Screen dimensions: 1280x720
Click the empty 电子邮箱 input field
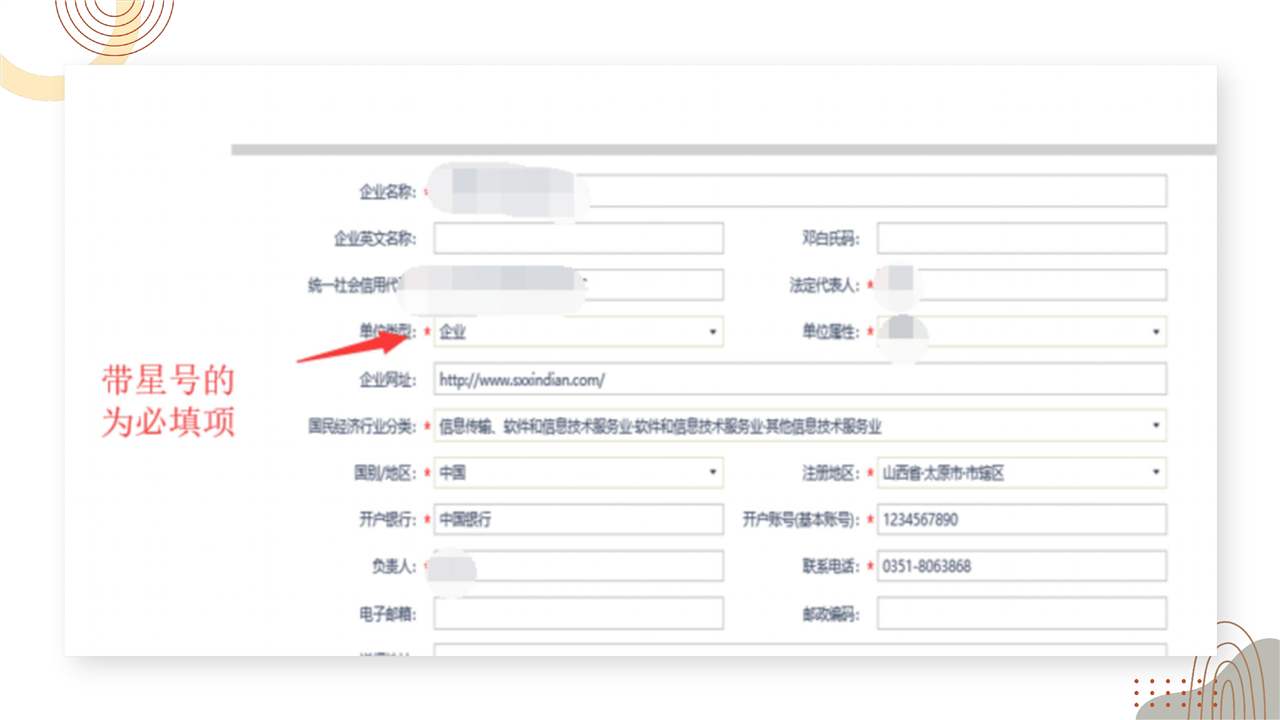click(x=578, y=613)
